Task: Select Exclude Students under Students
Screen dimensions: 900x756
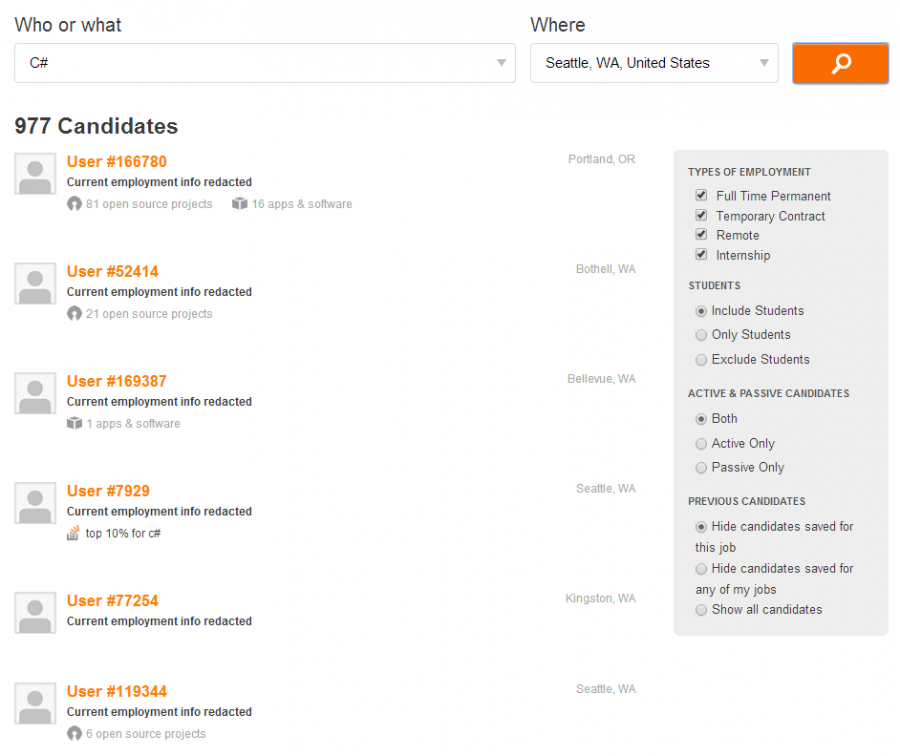Action: (x=701, y=359)
